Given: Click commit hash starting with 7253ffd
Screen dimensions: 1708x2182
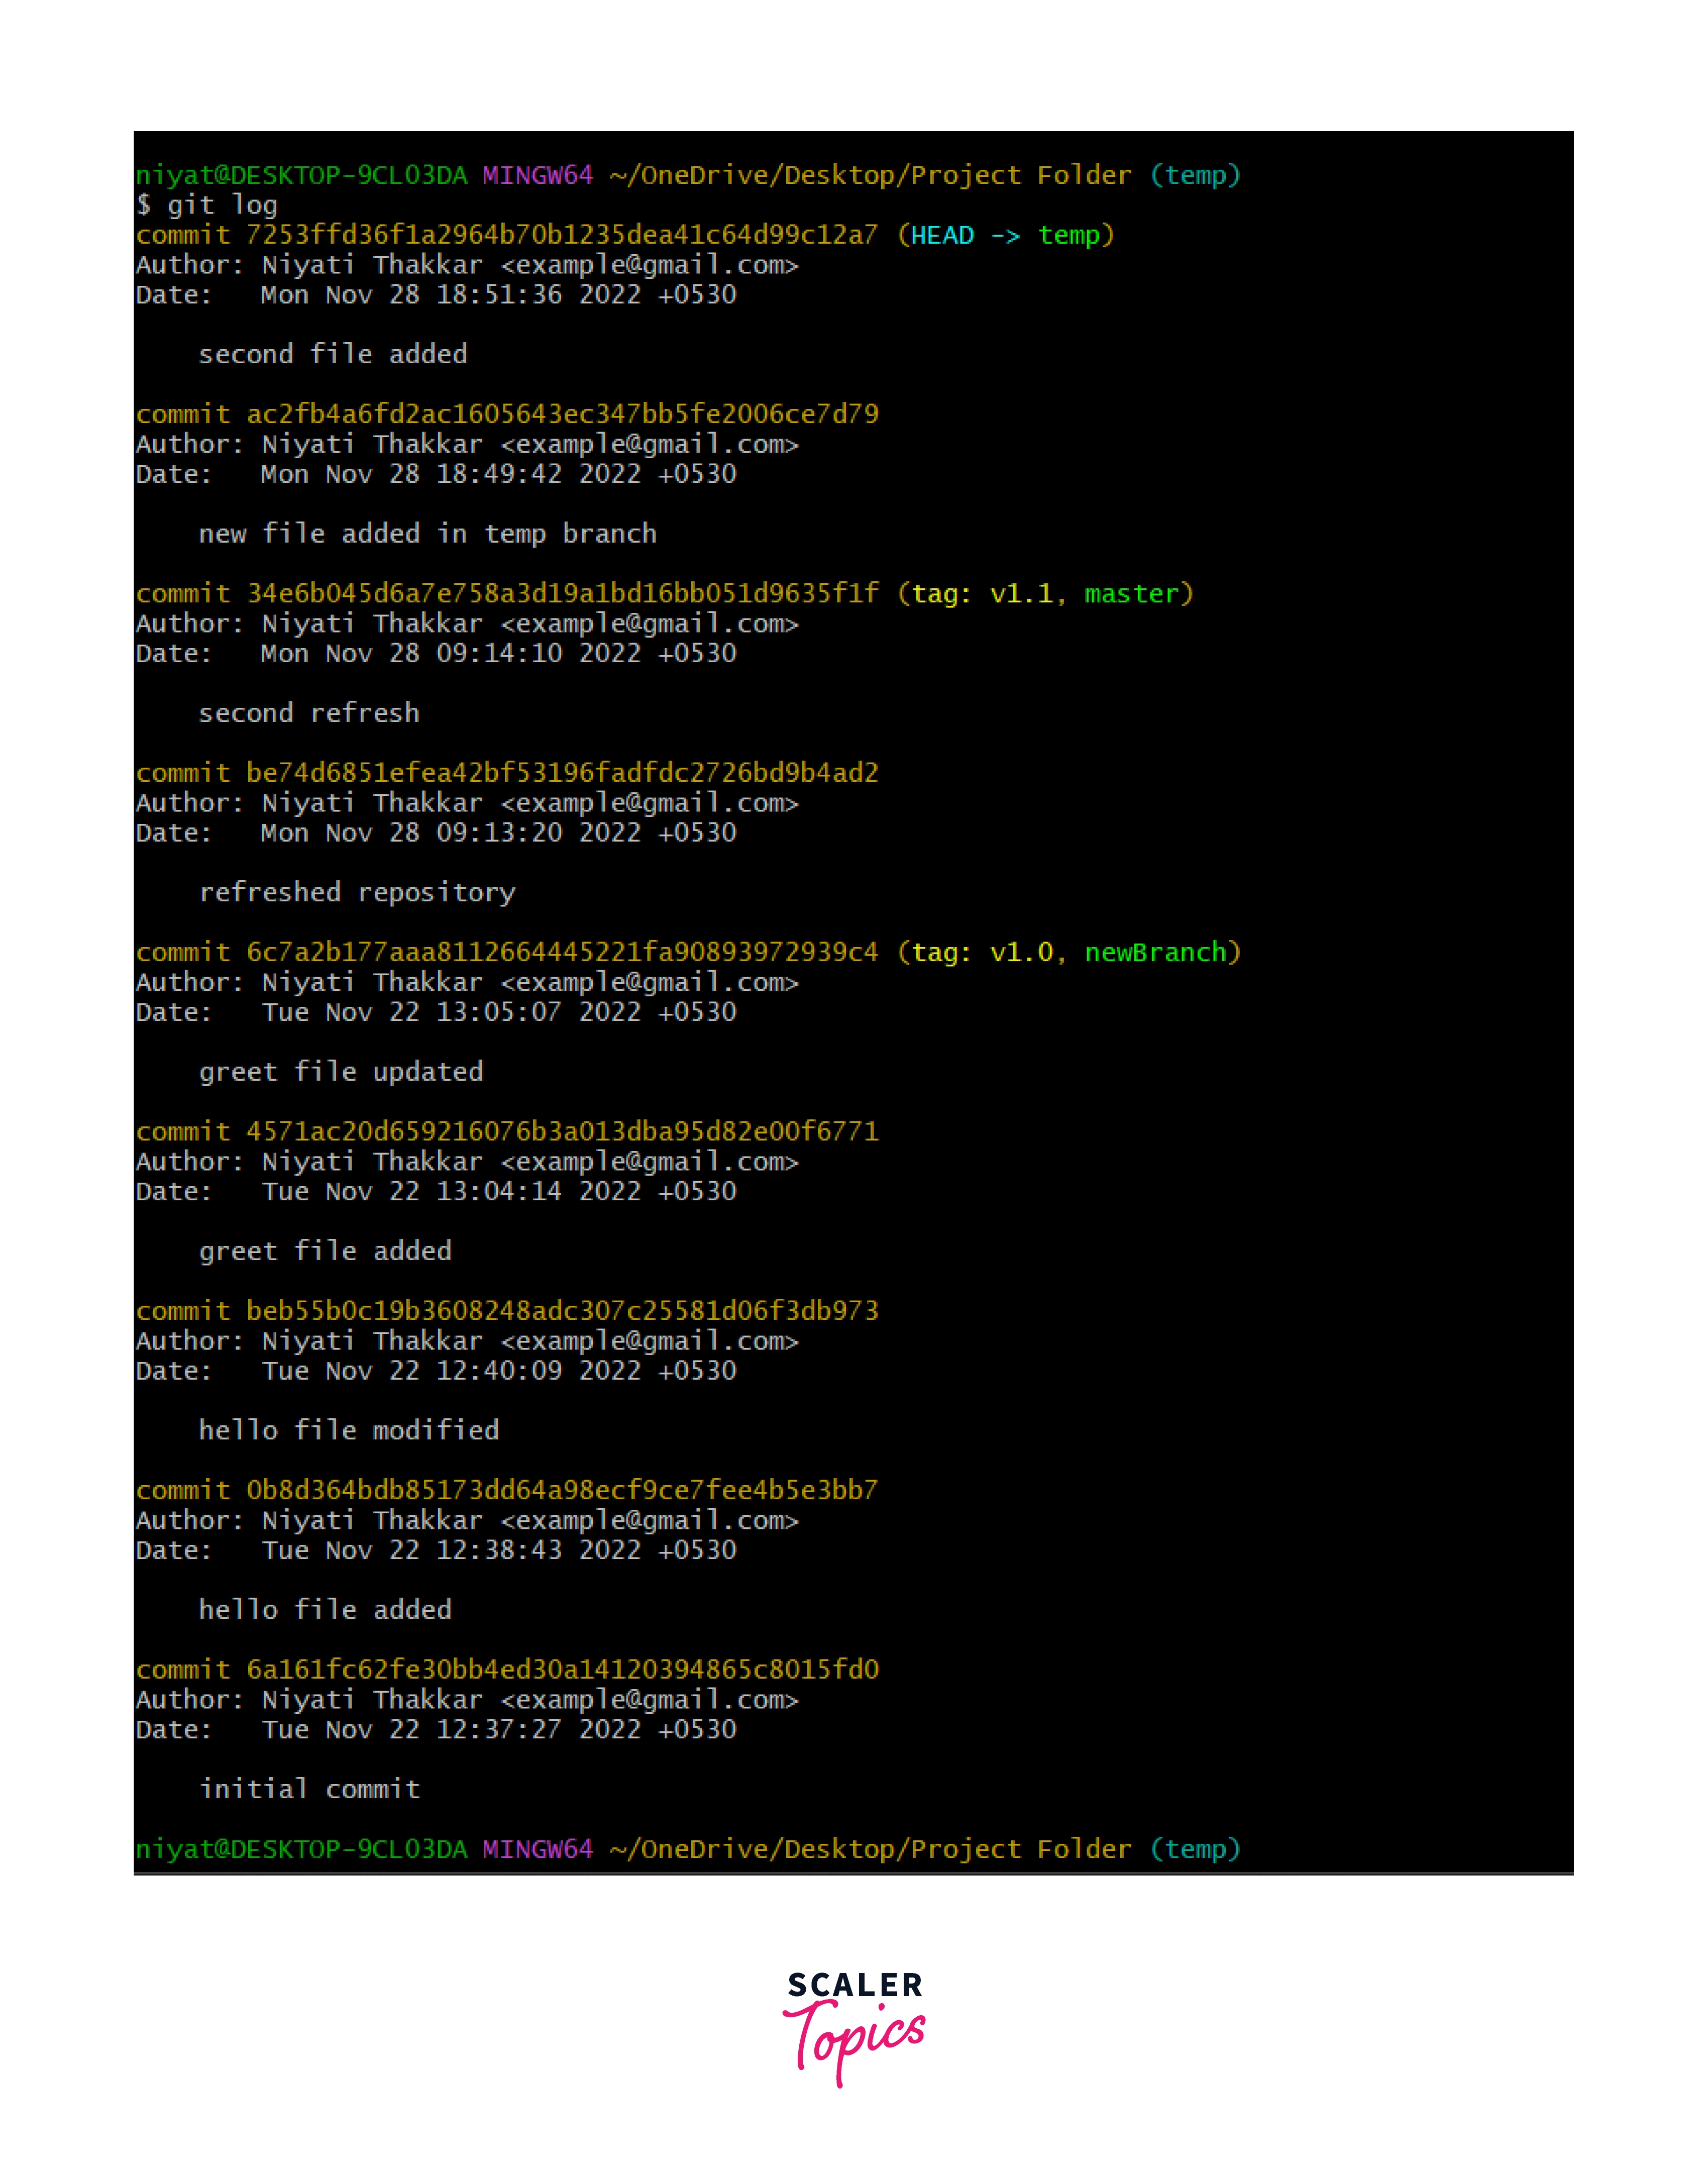Looking at the screenshot, I should tap(561, 235).
